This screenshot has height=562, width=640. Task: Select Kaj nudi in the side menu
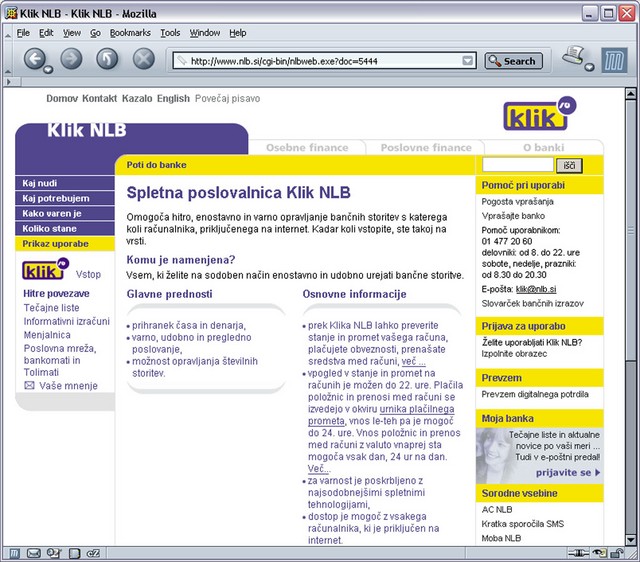(65, 183)
